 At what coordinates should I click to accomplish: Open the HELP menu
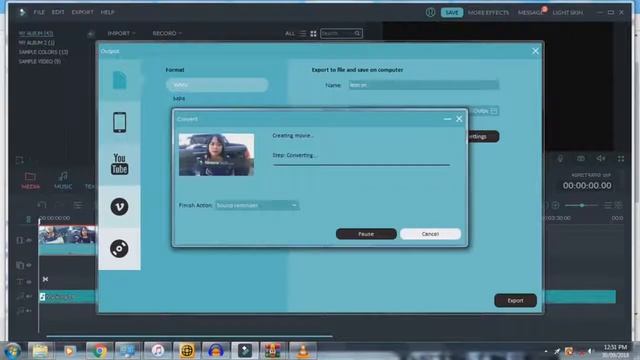(107, 12)
